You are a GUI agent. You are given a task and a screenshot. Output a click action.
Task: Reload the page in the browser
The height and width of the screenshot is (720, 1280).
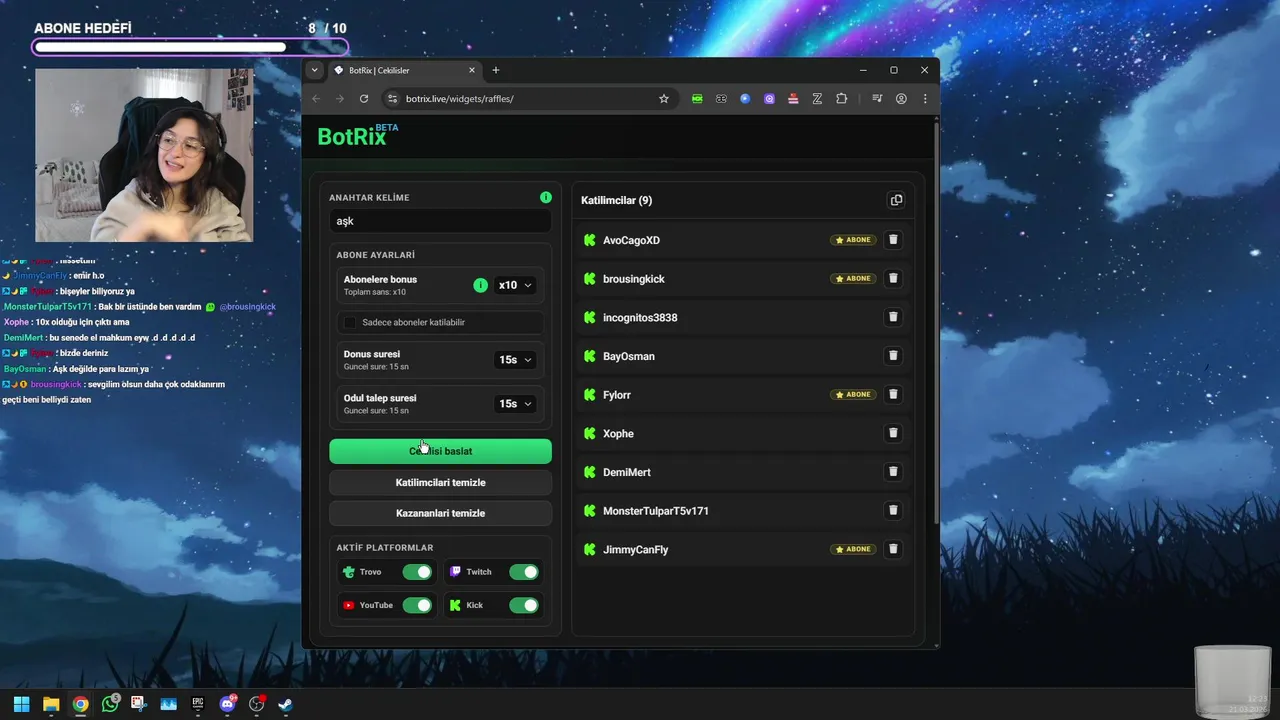tap(364, 99)
